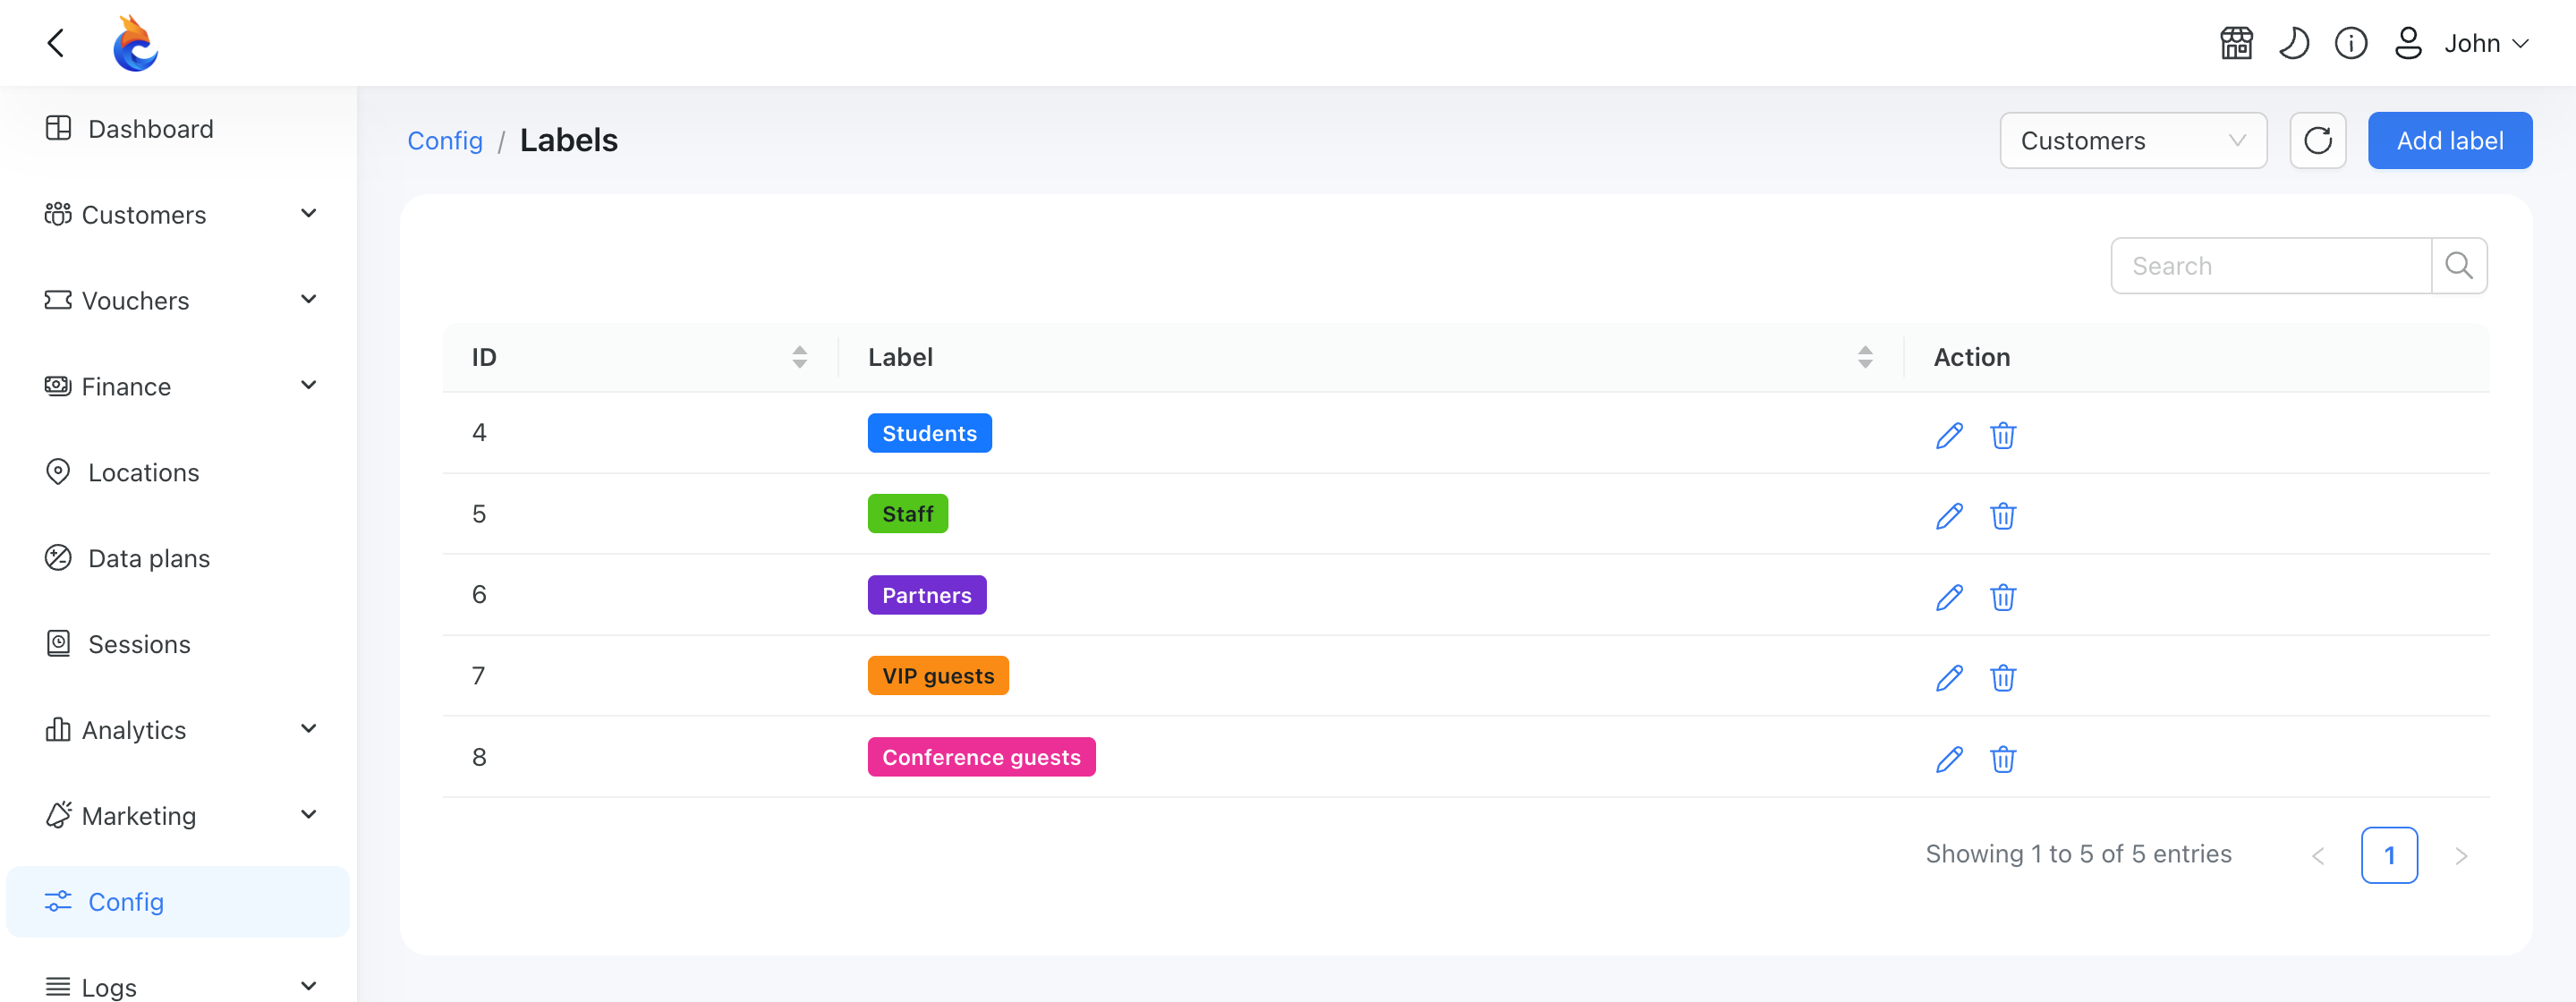Follow the Config breadcrumb link
Viewport: 2576px width, 1002px height.
point(444,140)
